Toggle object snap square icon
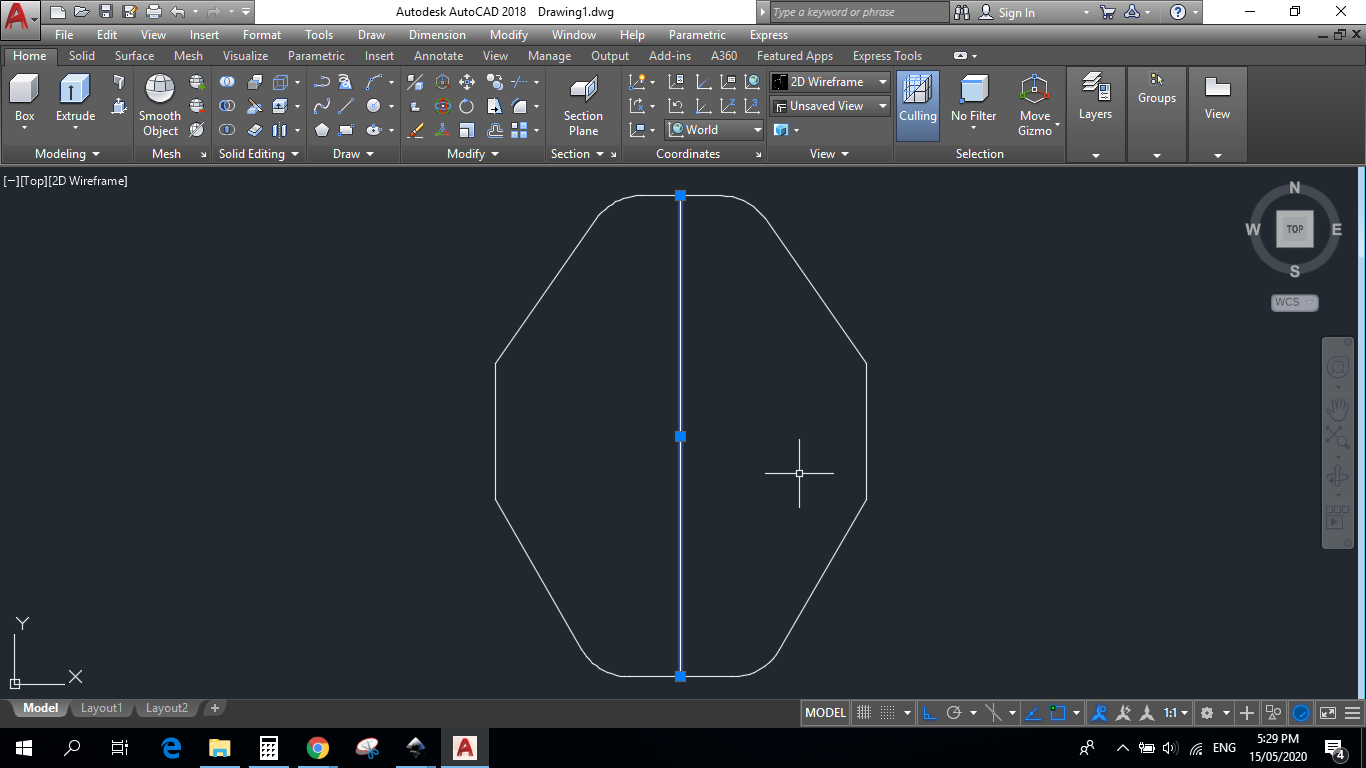1366x768 pixels. click(1058, 713)
